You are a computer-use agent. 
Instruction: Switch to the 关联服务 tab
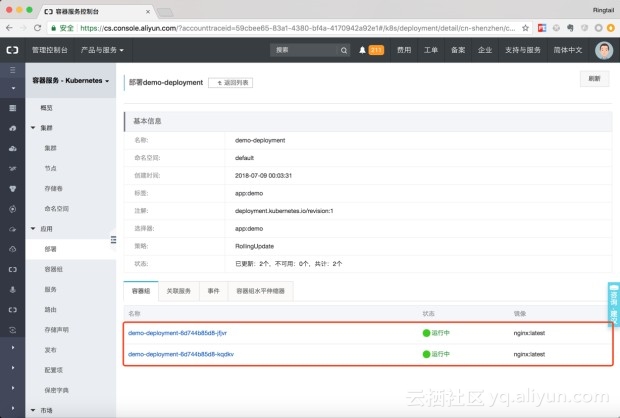click(179, 291)
